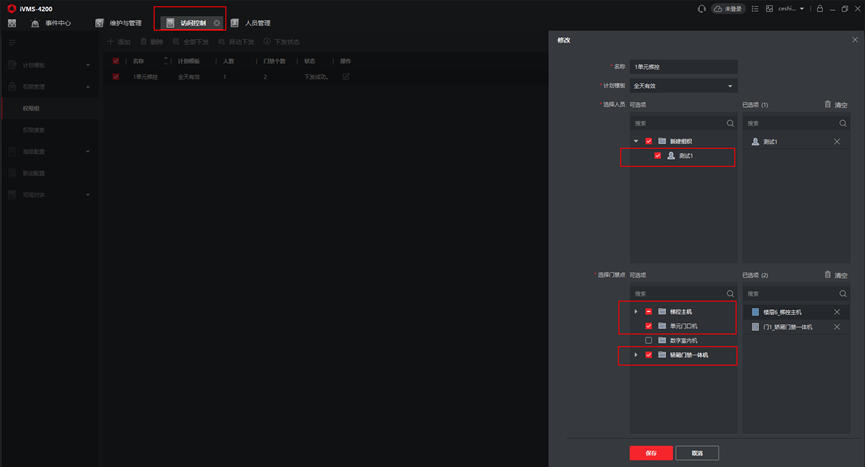
Task: Open the 计划模板 全天有效 dropdown
Action: coord(684,86)
